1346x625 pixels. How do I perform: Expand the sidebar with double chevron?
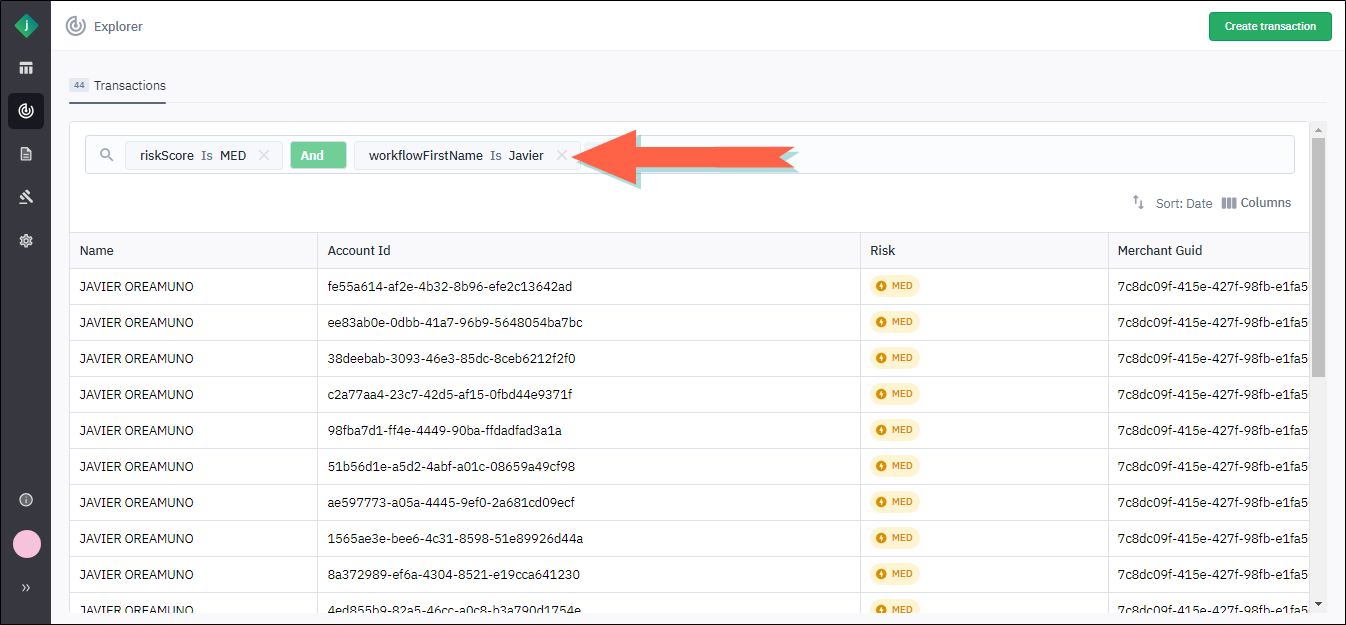[x=26, y=588]
